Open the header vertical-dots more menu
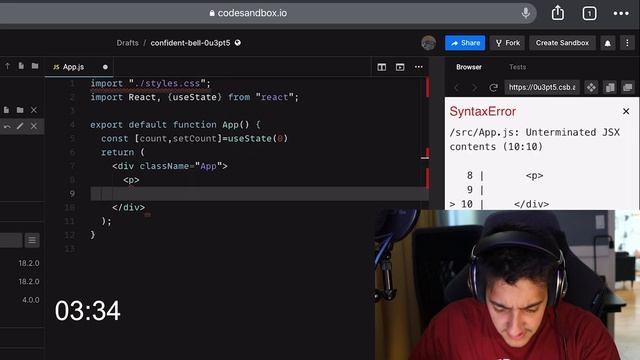This screenshot has width=640, height=360. coord(627,43)
